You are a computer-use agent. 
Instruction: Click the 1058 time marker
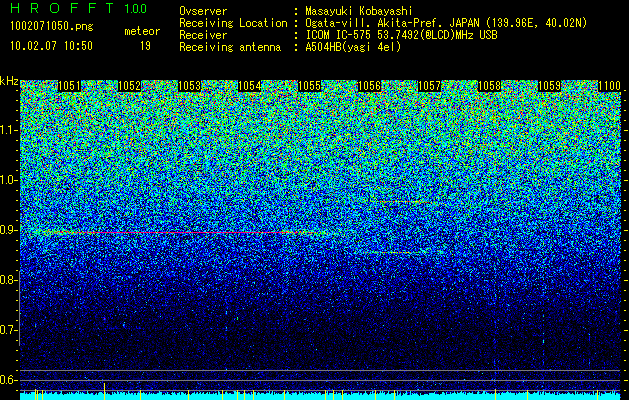[490, 86]
